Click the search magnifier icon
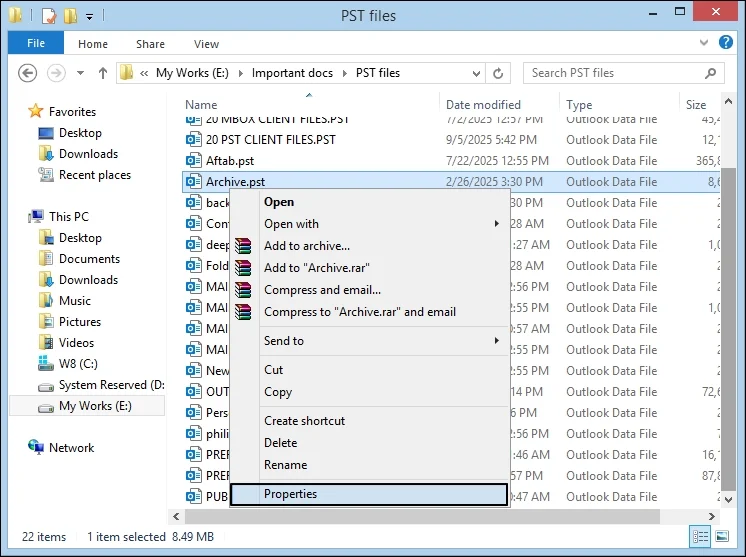The width and height of the screenshot is (746, 557). click(711, 73)
